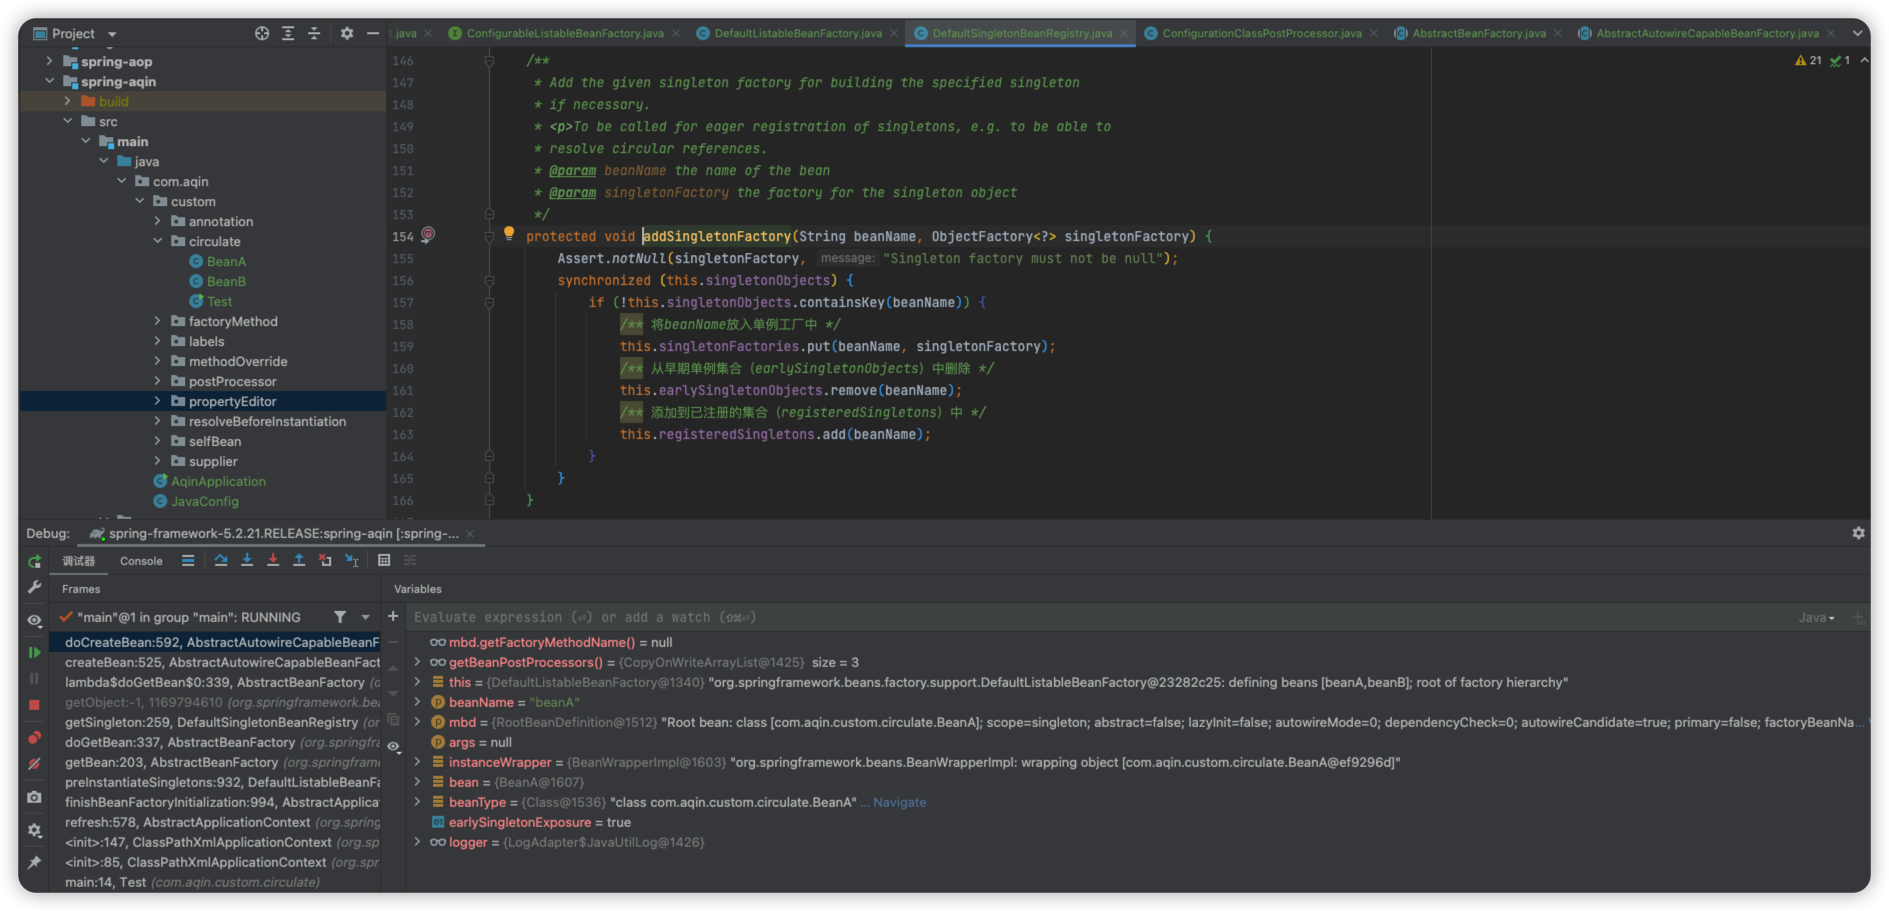1889x911 pixels.
Task: Open AqinApplication class
Action: pos(218,481)
